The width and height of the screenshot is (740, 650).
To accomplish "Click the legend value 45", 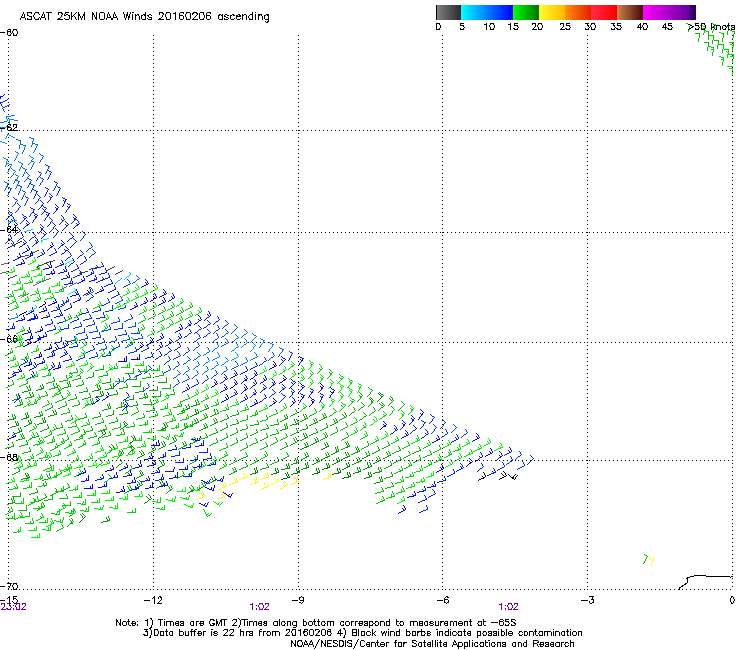I will [667, 27].
